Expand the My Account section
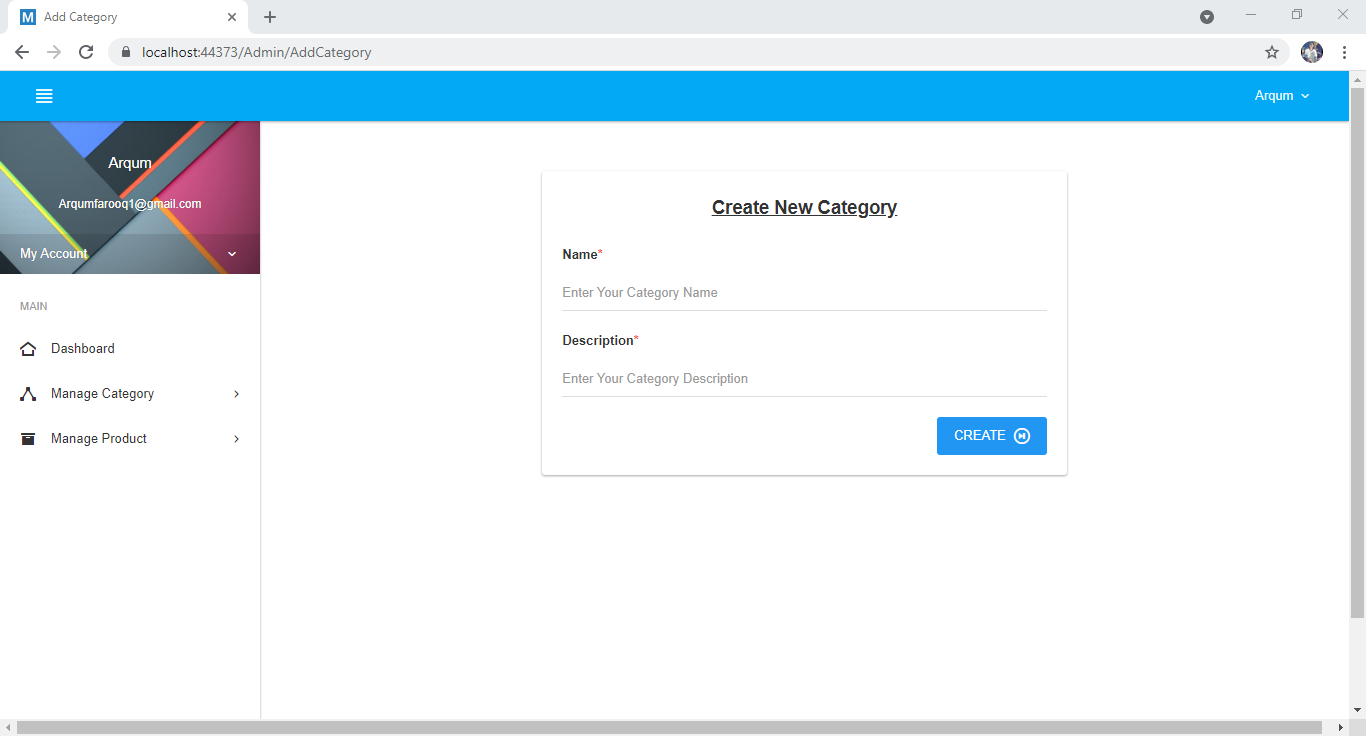 pyautogui.click(x=130, y=254)
